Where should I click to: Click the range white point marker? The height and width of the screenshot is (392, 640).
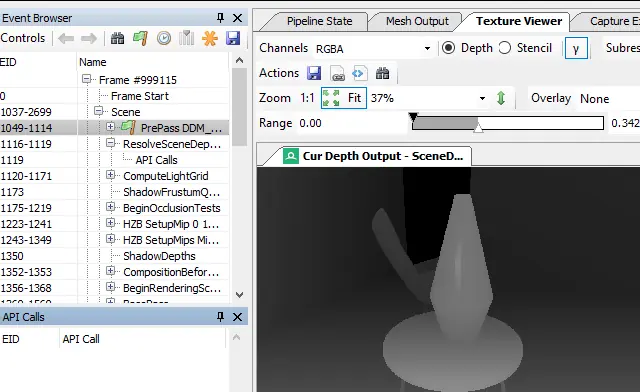[x=478, y=127]
